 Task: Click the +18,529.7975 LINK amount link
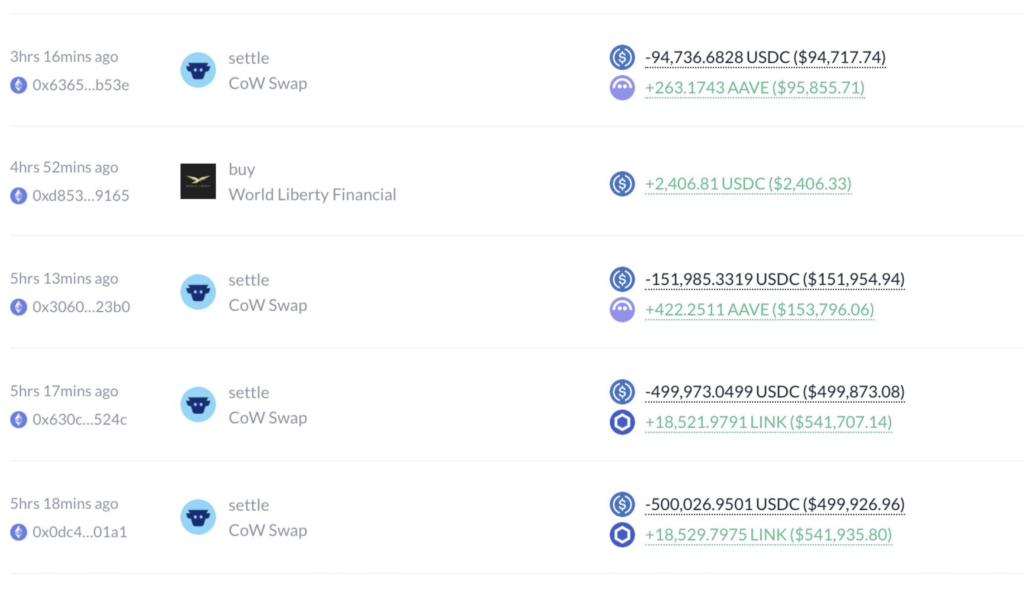coord(768,535)
